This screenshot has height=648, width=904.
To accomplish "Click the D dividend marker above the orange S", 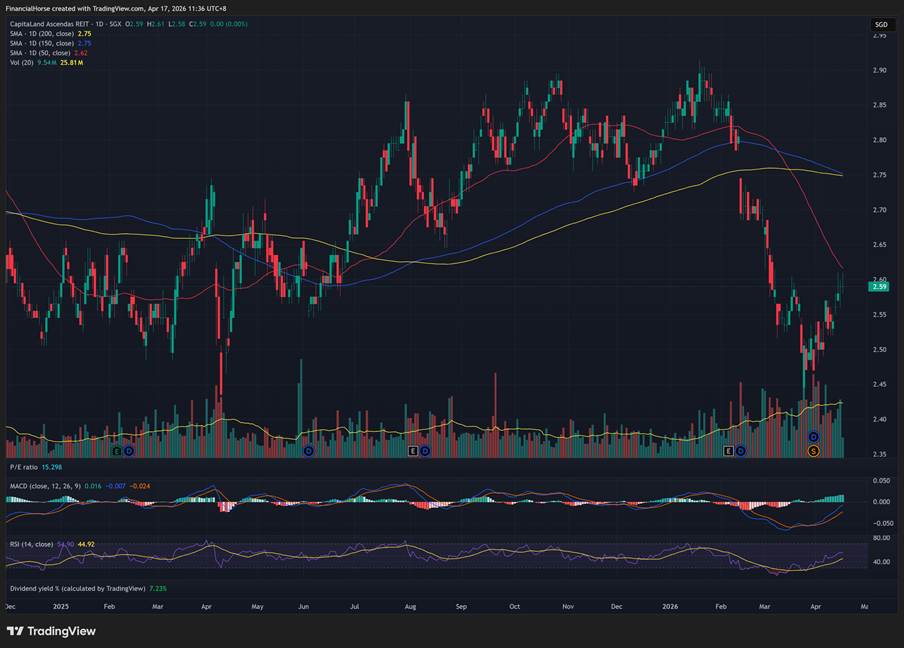I will [x=813, y=438].
